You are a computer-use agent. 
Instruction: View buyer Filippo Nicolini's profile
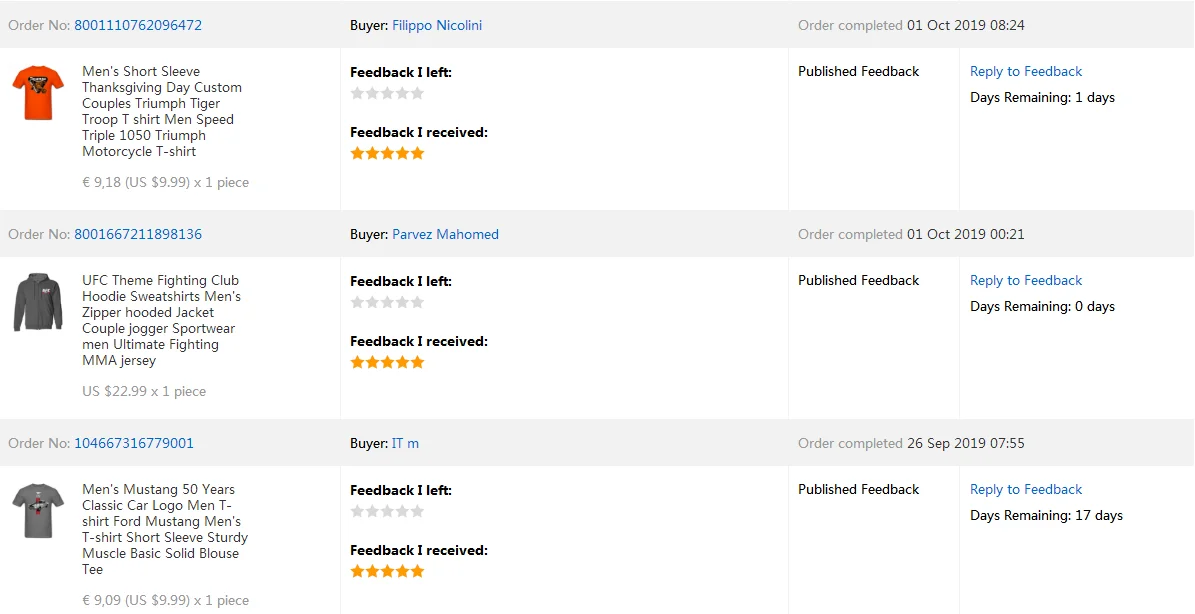click(x=437, y=25)
